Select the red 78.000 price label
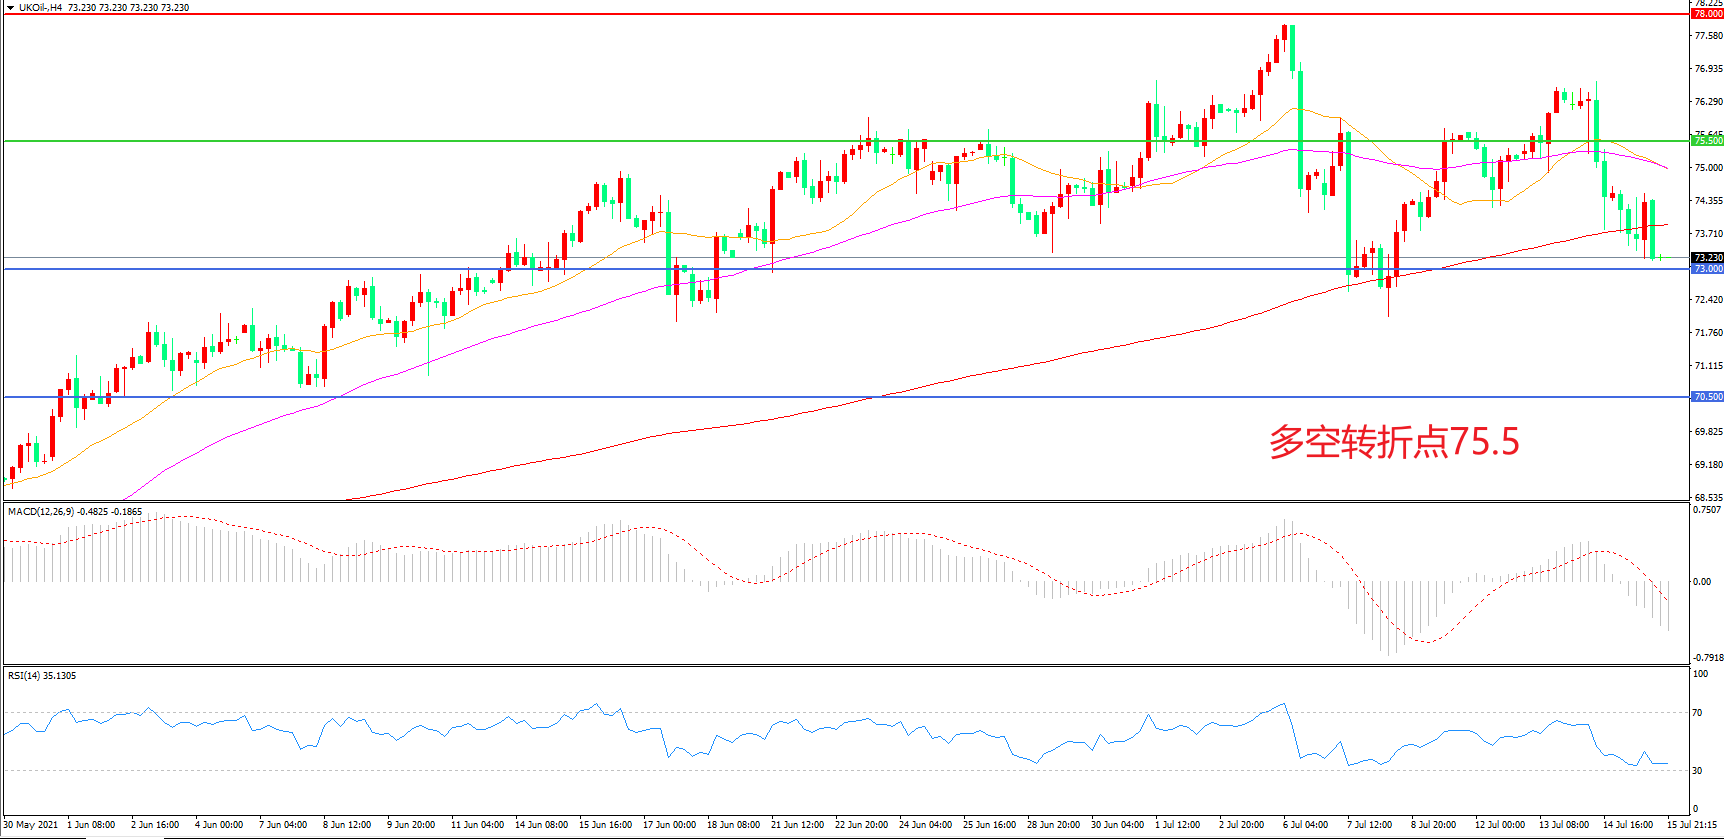The image size is (1724, 839). [x=1707, y=14]
